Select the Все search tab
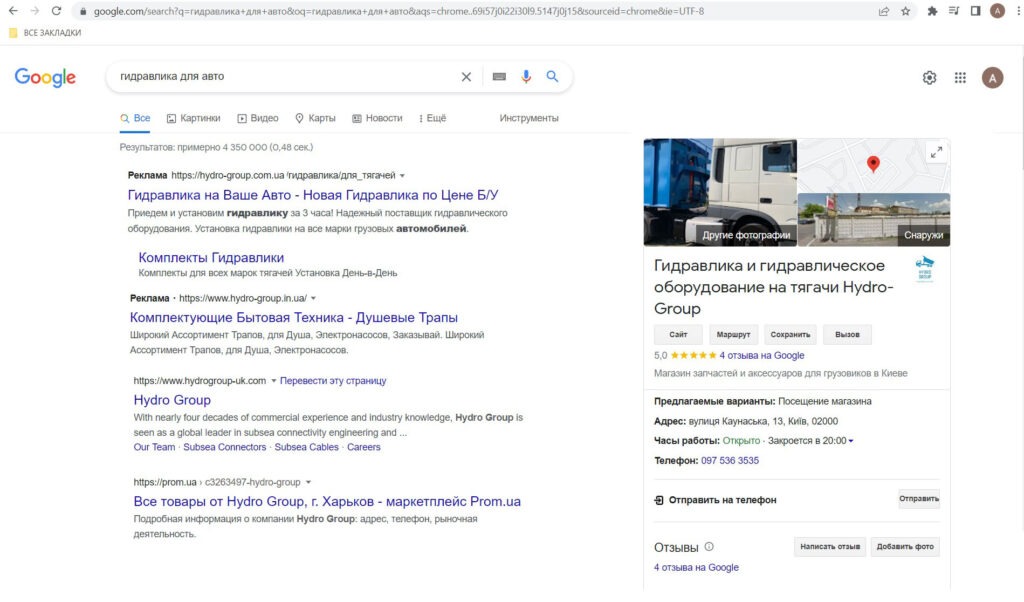 tap(135, 118)
